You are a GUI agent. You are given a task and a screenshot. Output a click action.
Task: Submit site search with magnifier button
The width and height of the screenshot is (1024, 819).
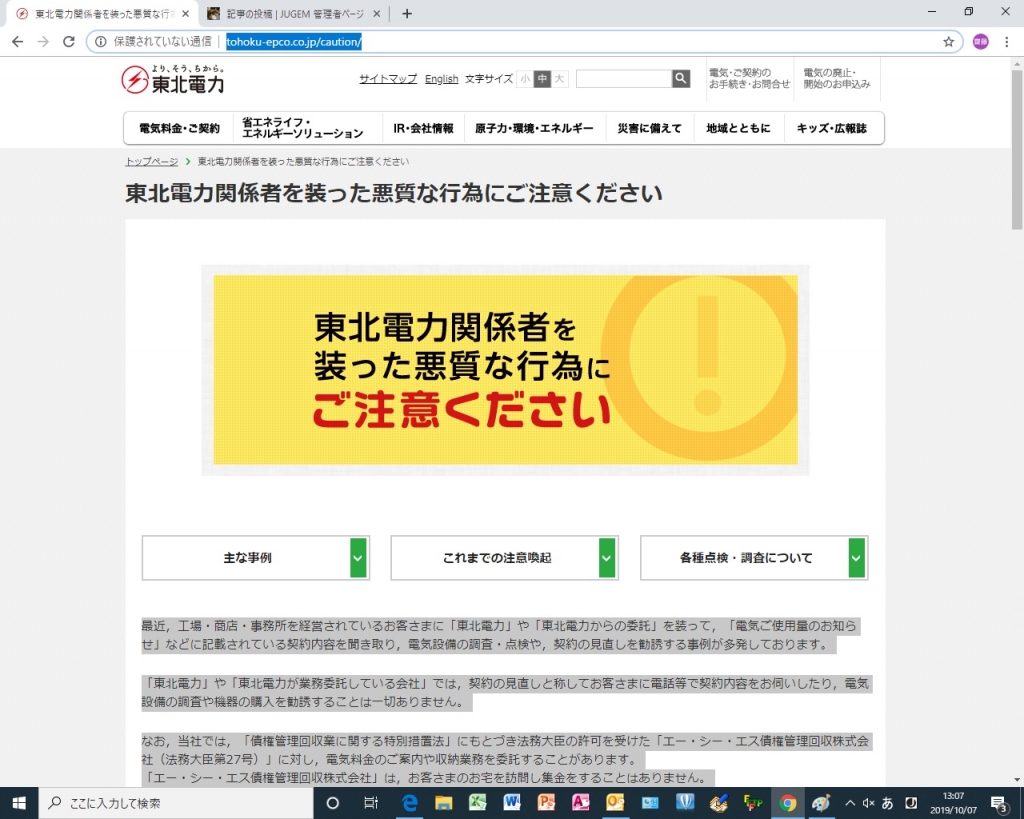pyautogui.click(x=680, y=78)
